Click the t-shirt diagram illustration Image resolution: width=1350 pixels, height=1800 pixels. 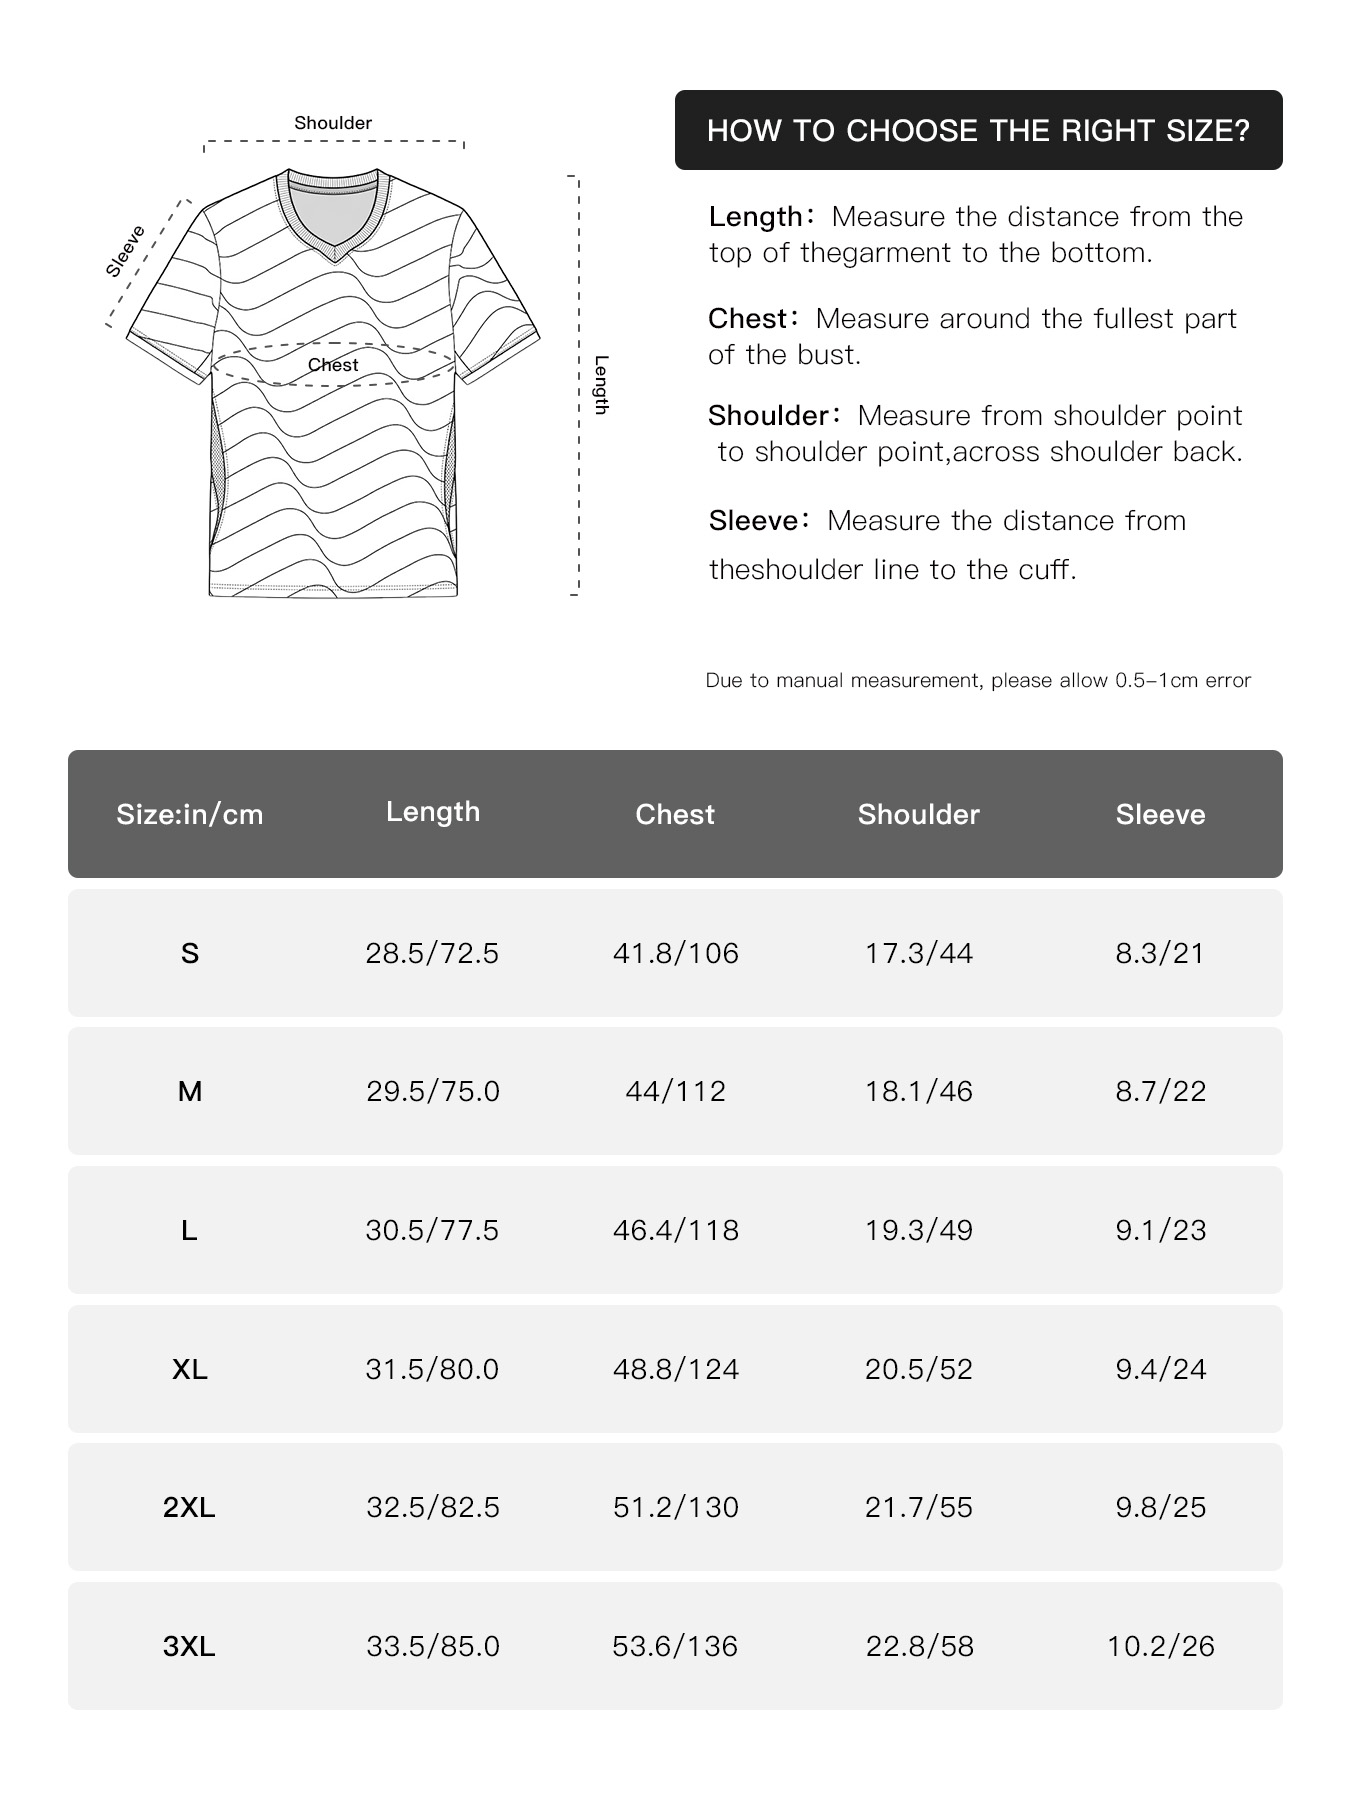333,383
